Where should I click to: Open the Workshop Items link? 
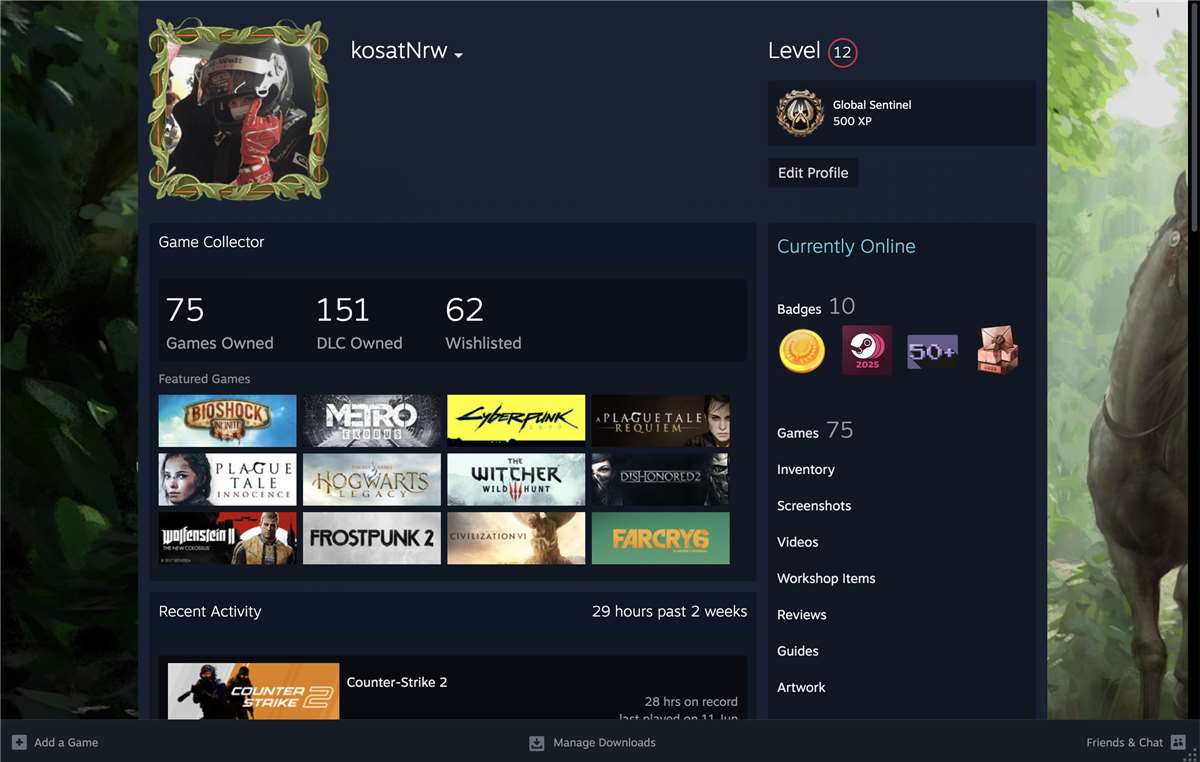click(x=826, y=578)
